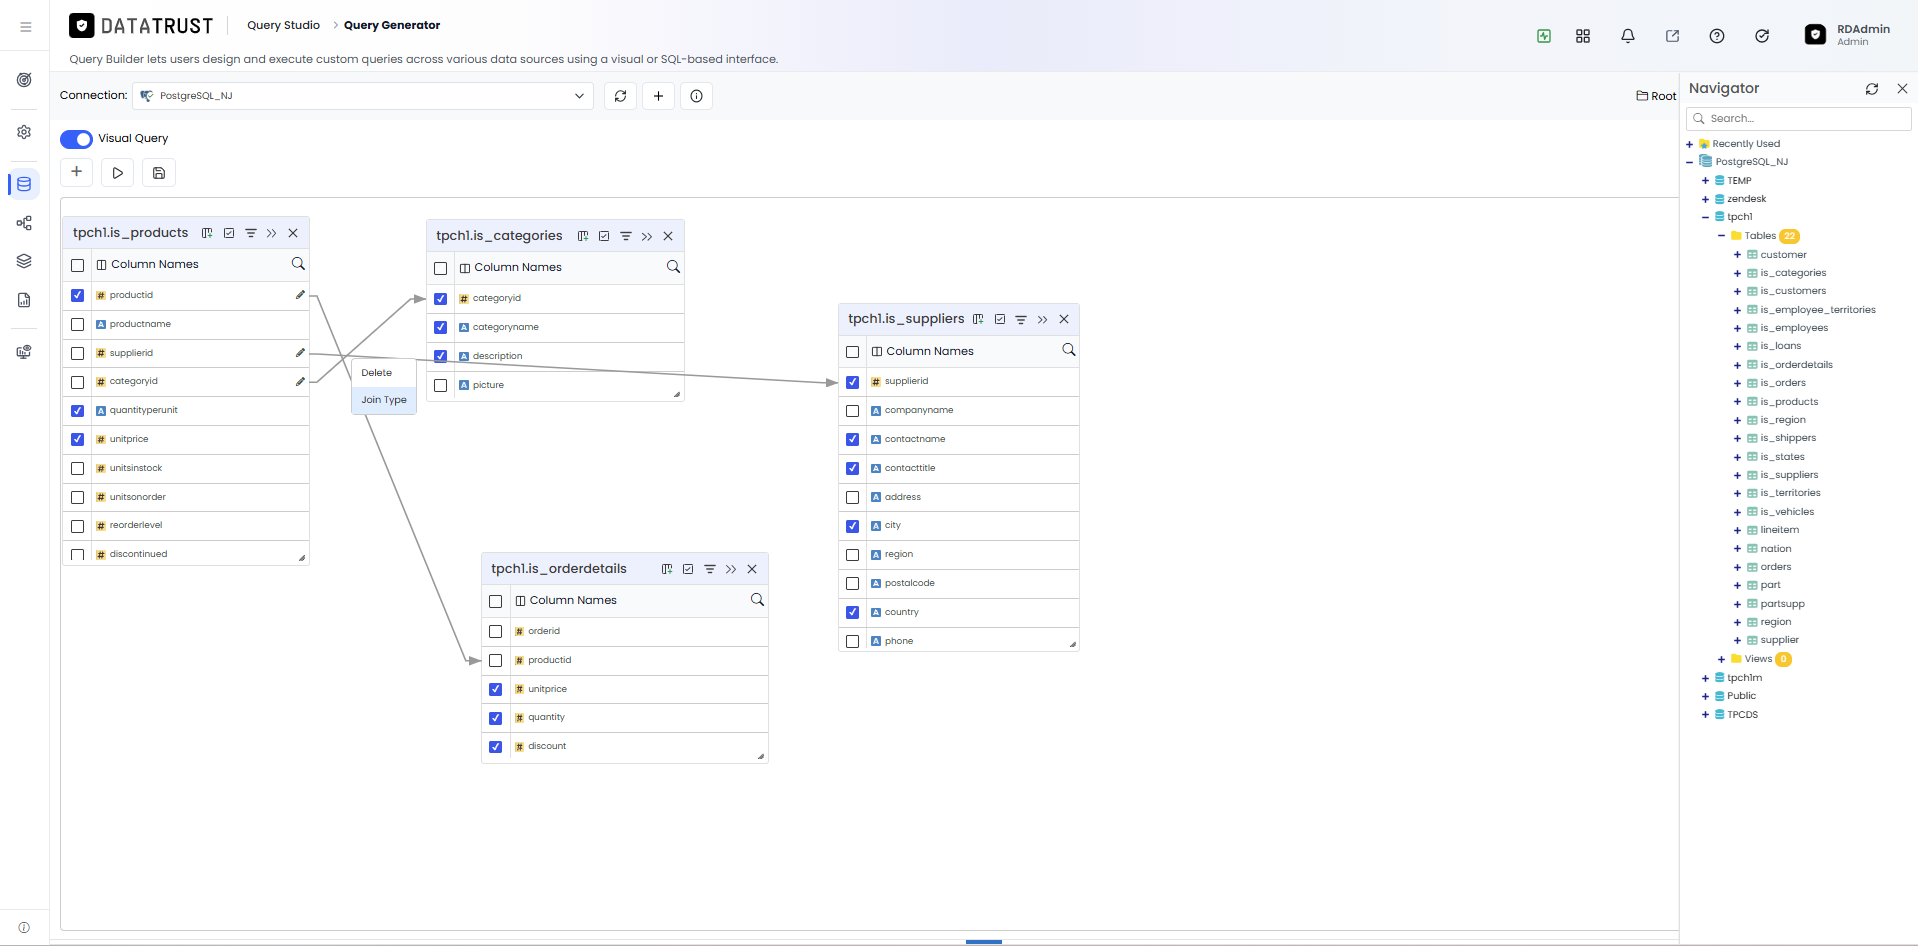Edit the supplierid pencil in is_products
Image resolution: width=1918 pixels, height=946 pixels.
tap(300, 353)
